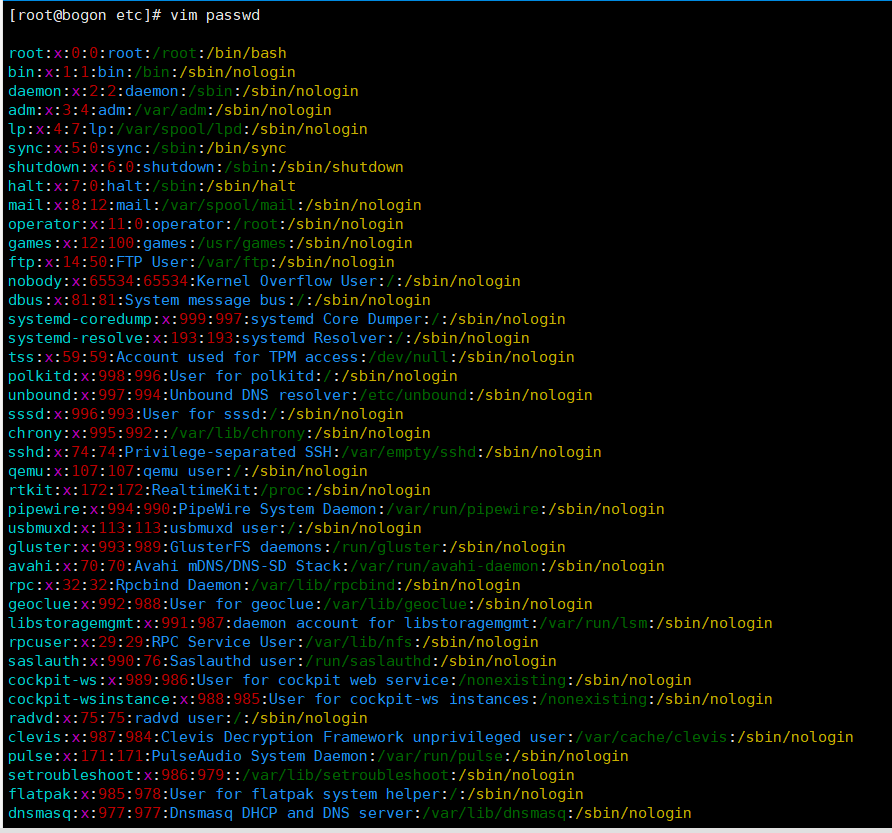
Task: Click the 'usbmuxd user' line
Action: point(215,529)
